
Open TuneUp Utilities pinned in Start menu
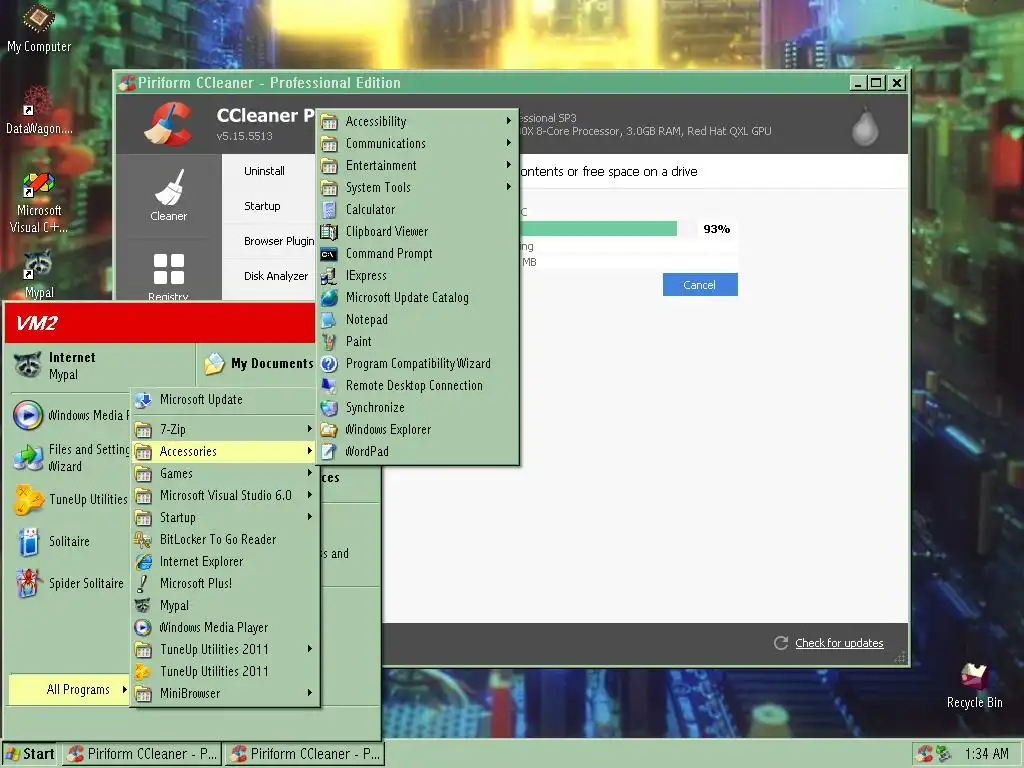69,500
